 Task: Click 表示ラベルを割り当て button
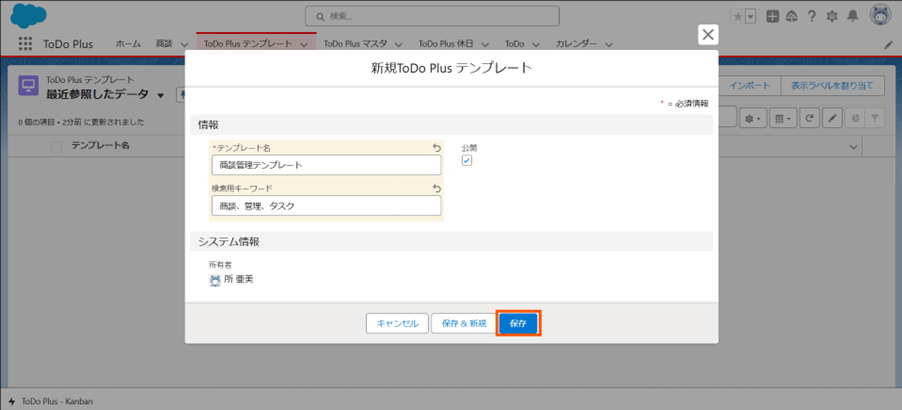point(832,86)
